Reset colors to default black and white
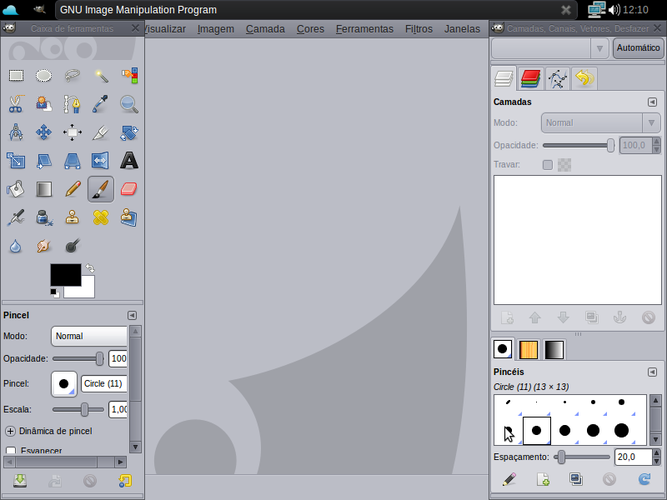This screenshot has width=667, height=500. click(x=54, y=293)
